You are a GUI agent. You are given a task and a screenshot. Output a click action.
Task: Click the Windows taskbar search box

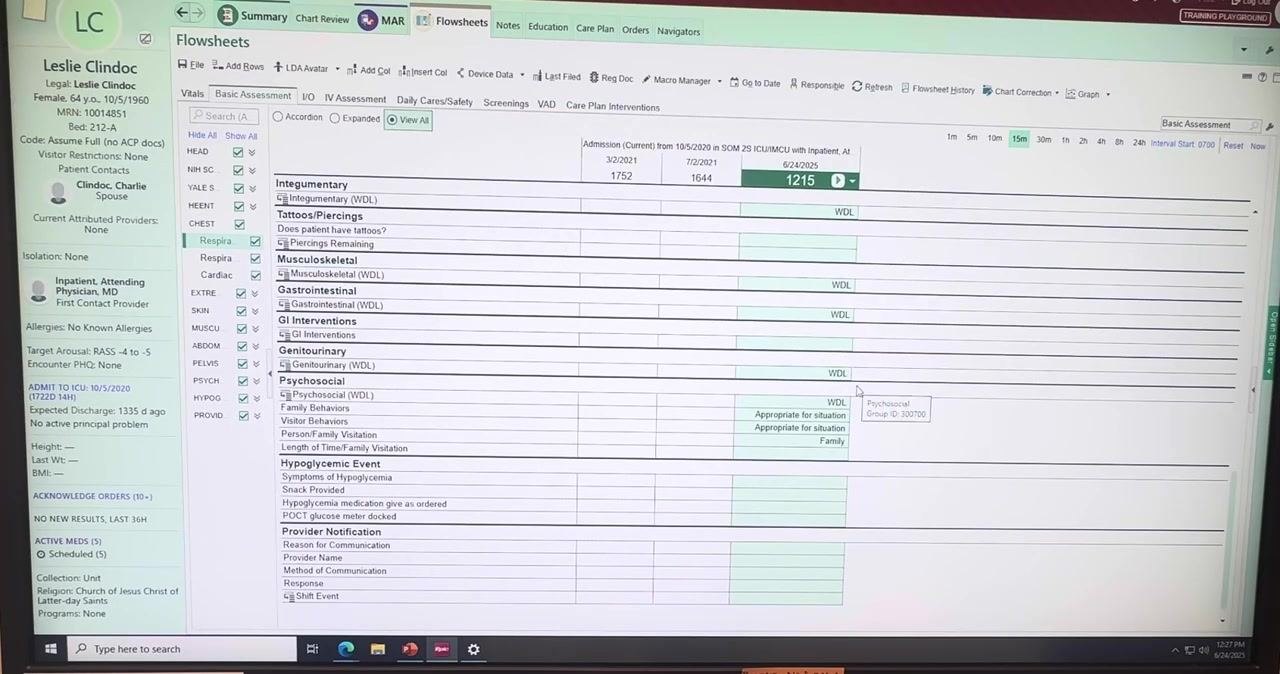click(x=182, y=649)
